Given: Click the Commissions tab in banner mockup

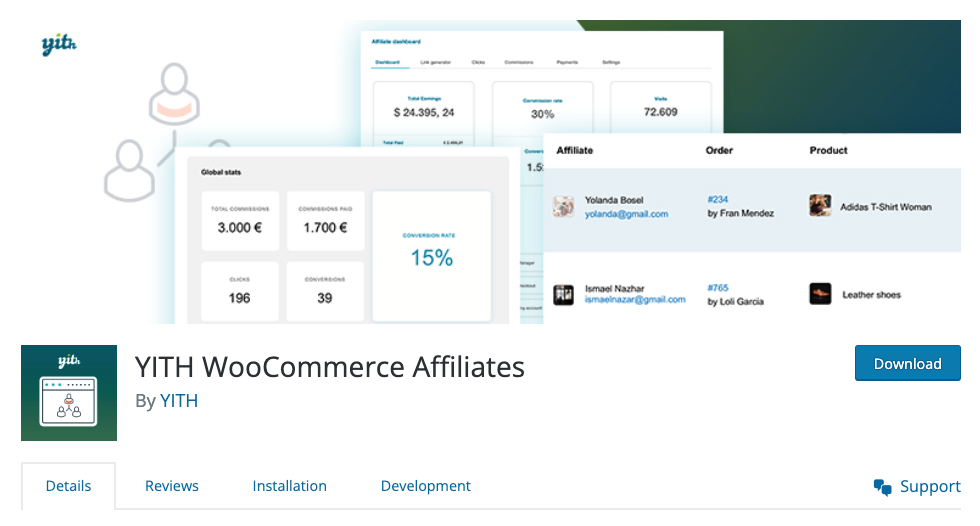Looking at the screenshot, I should pos(519,62).
